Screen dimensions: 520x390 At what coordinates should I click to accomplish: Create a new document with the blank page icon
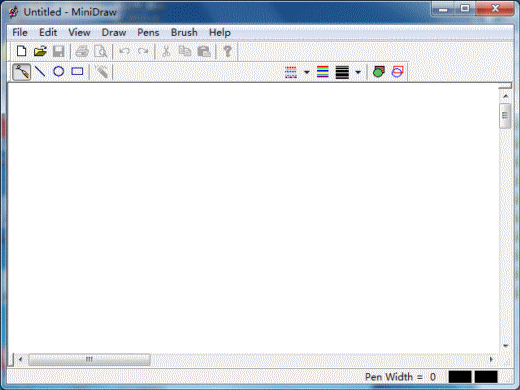(x=21, y=51)
